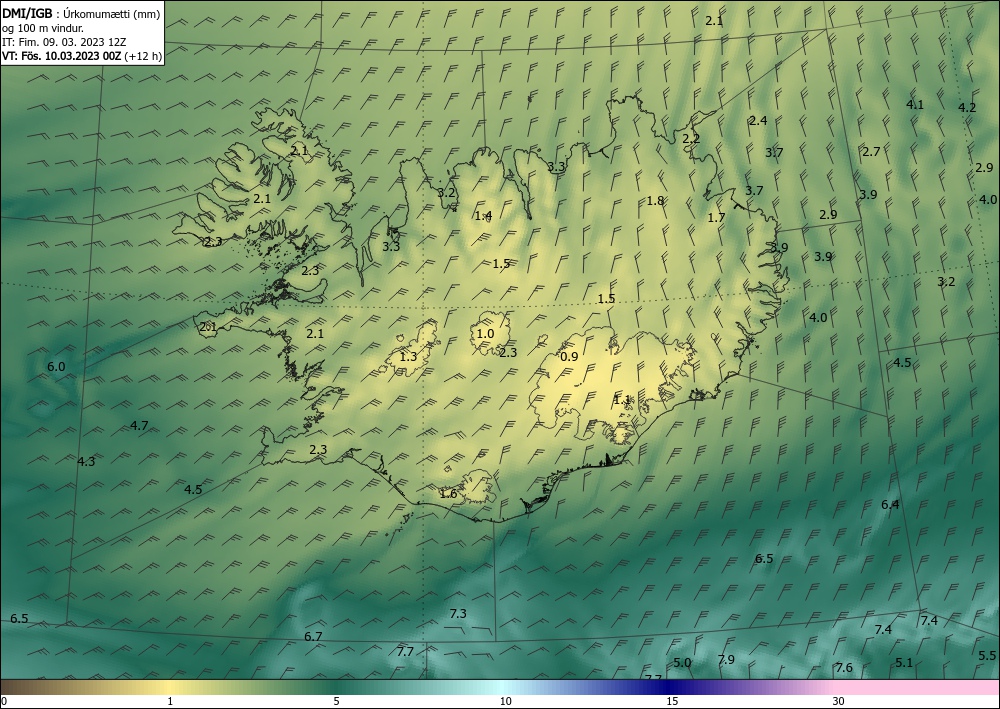The width and height of the screenshot is (1000, 709).
Task: Select the 'og 100 m vindur.' caption line
Action: pyautogui.click(x=43, y=28)
